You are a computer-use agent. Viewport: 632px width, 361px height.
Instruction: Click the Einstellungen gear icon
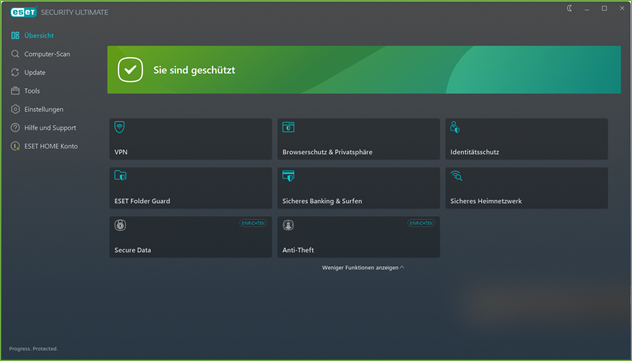(15, 109)
